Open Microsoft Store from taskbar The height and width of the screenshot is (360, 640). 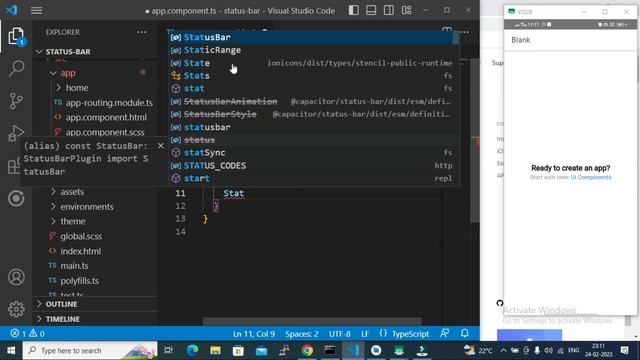coord(238,350)
